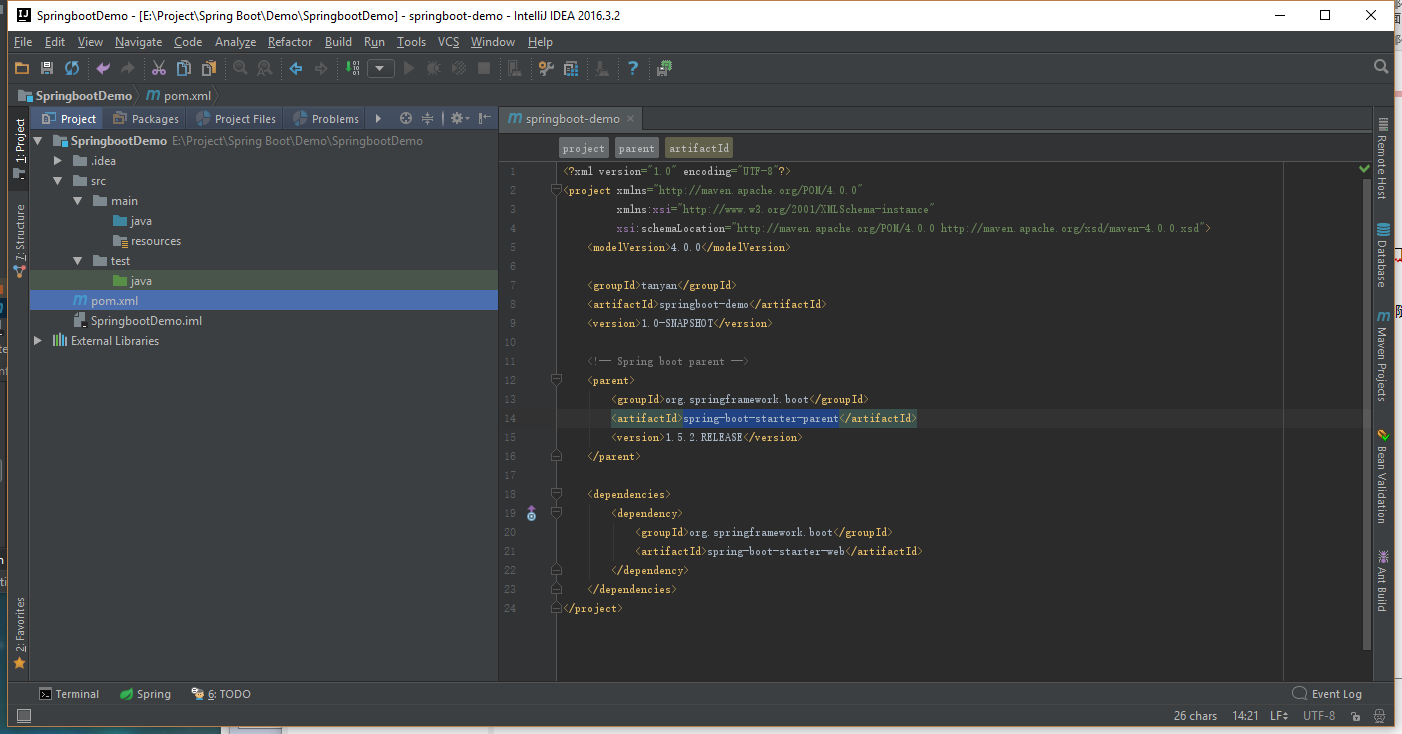This screenshot has height=734, width=1402.
Task: Open the Spring tool window
Action: tap(145, 694)
